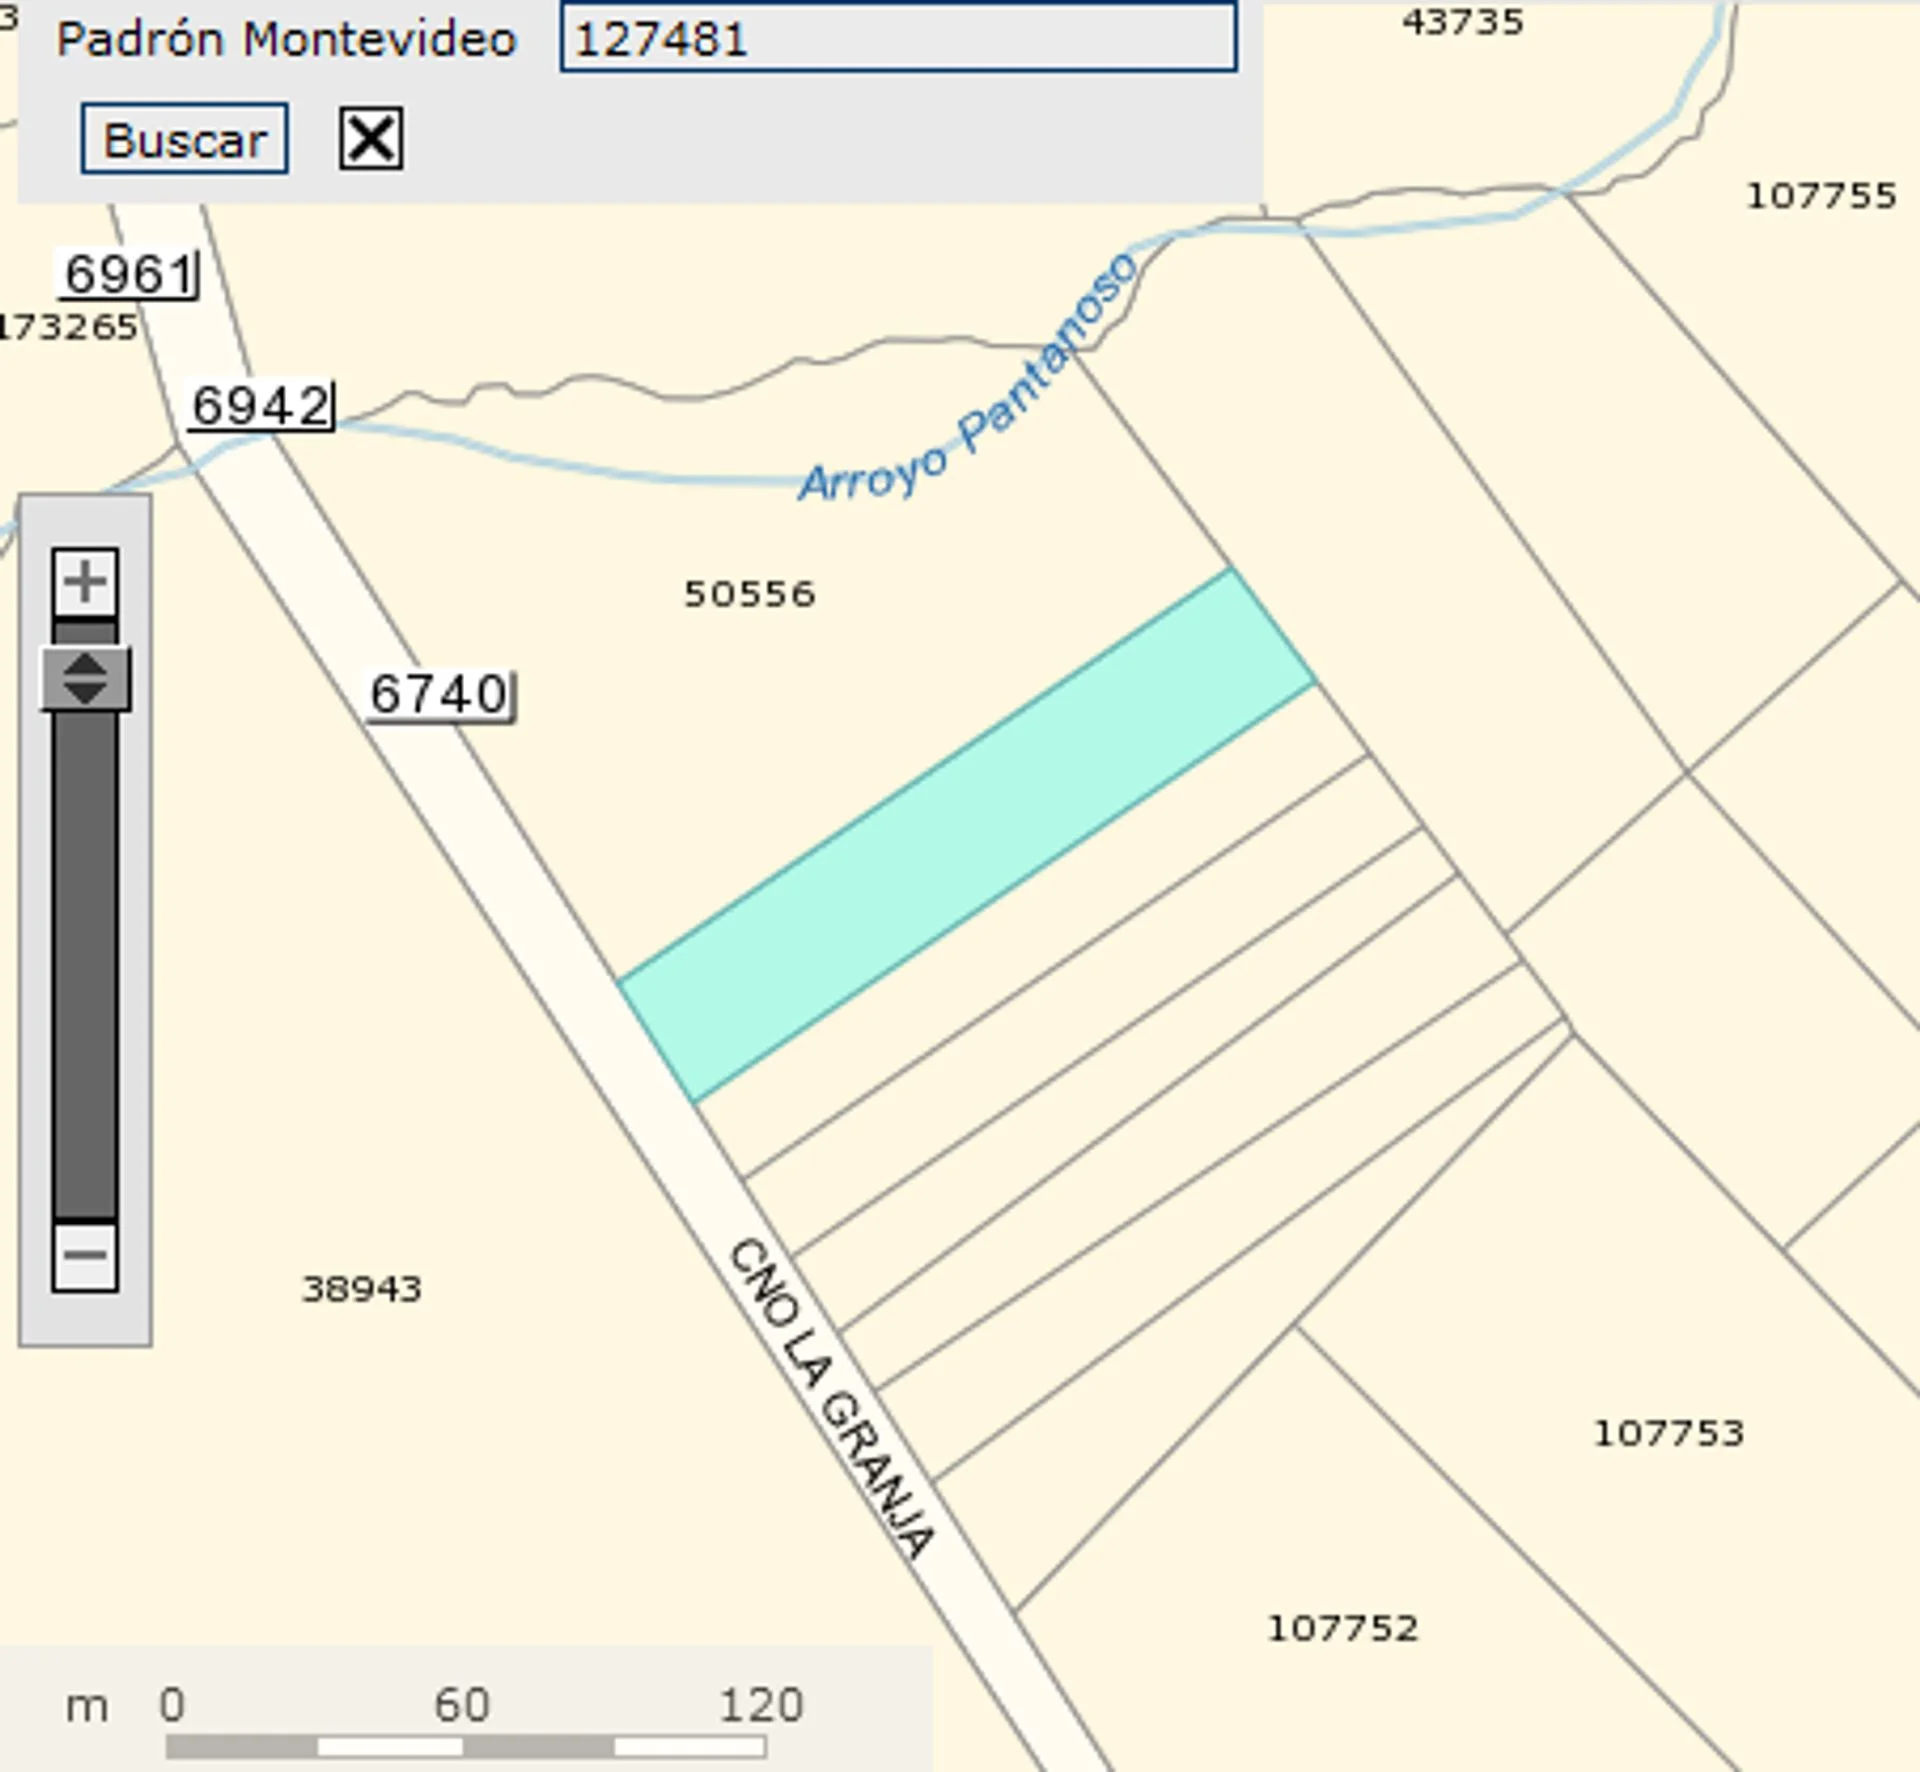The height and width of the screenshot is (1772, 1920).
Task: Click parcel number 50556
Action: click(x=749, y=594)
